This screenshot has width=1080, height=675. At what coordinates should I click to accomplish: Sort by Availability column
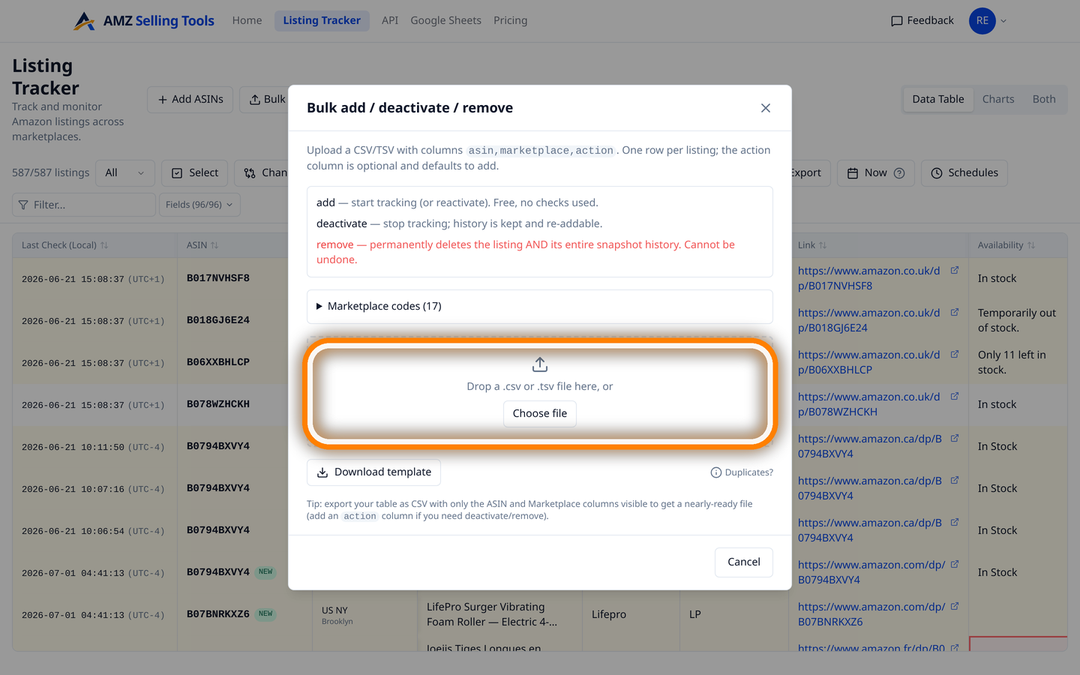click(x=1006, y=245)
